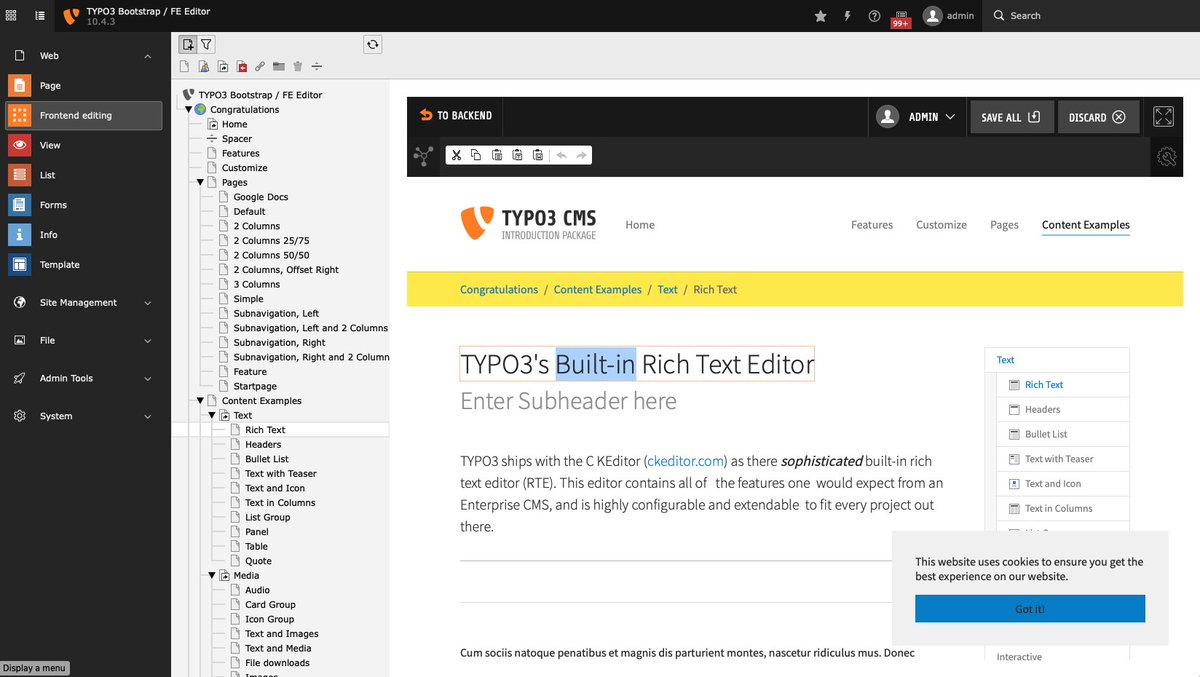Collapse the Media tree node
1200x677 pixels.
click(212, 576)
